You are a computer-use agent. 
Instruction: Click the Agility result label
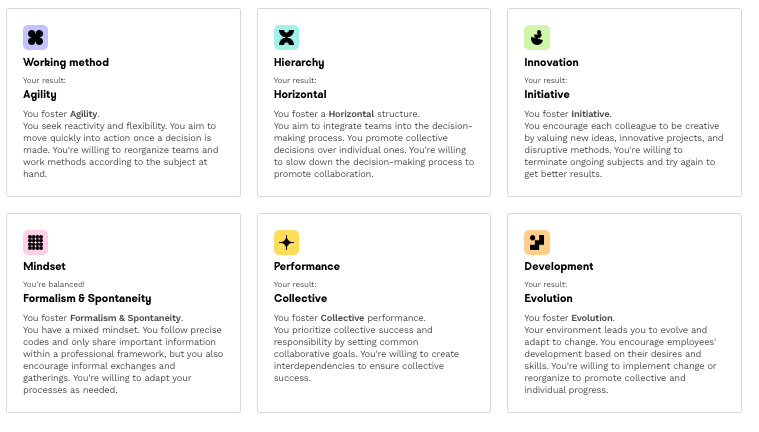click(40, 95)
